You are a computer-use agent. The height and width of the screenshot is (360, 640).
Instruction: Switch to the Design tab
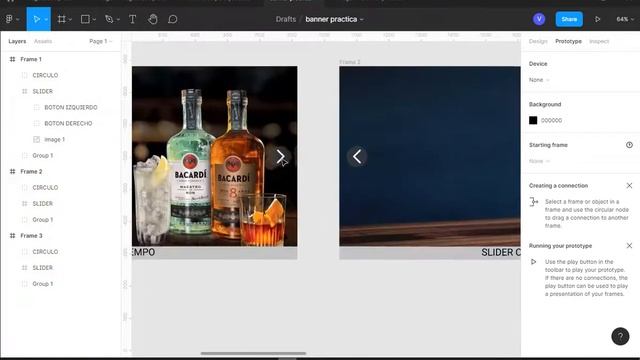click(x=538, y=41)
